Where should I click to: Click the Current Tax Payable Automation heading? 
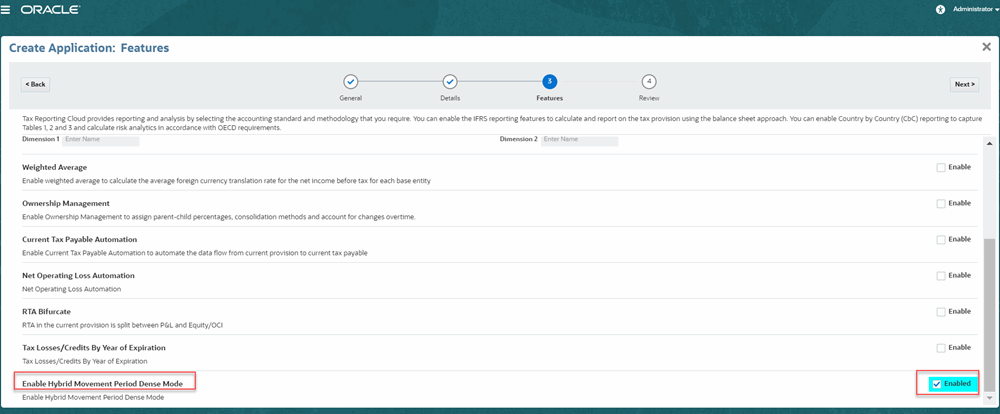(80, 239)
